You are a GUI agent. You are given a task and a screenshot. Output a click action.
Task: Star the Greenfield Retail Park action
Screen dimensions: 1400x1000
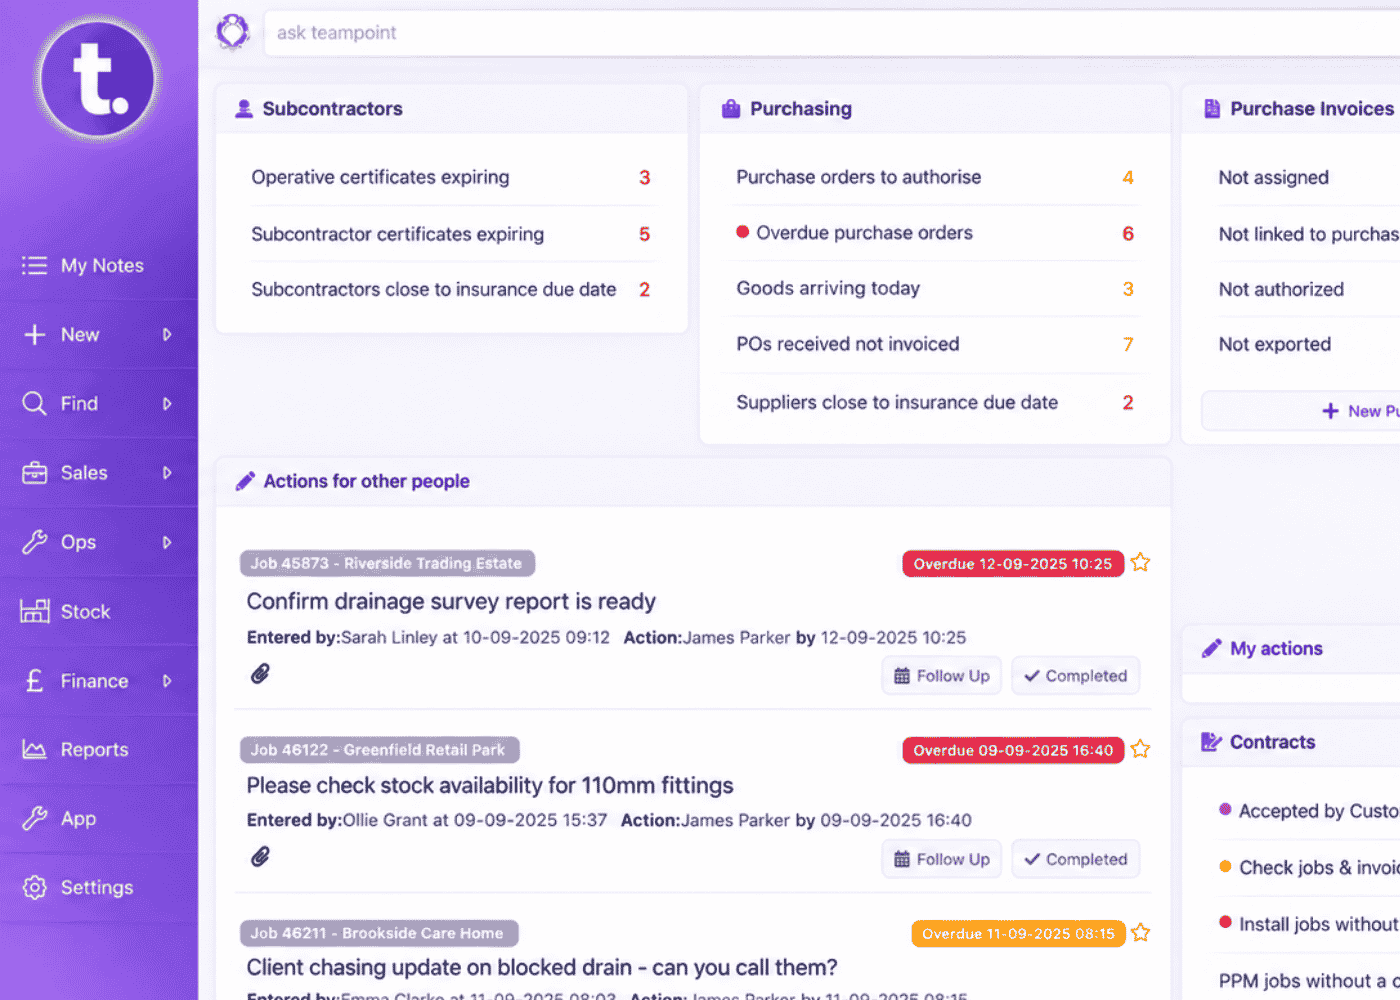tap(1140, 749)
